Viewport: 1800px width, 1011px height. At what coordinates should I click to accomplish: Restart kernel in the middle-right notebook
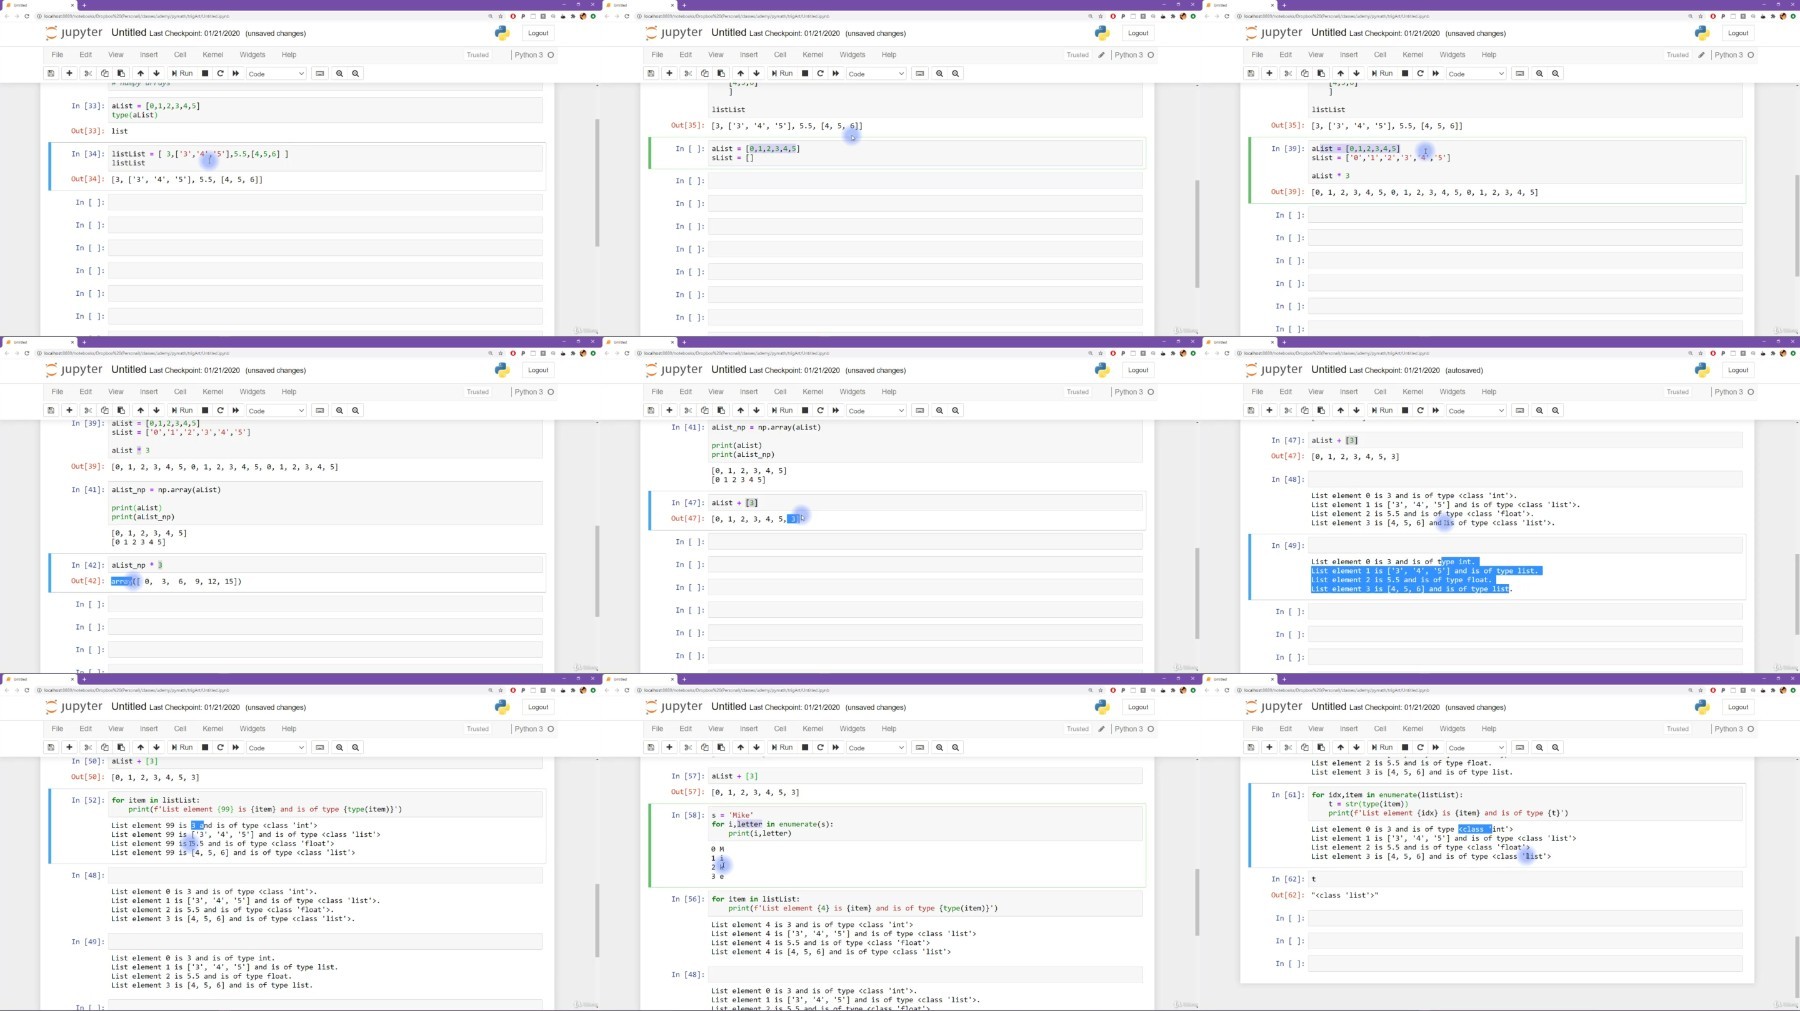[1420, 410]
